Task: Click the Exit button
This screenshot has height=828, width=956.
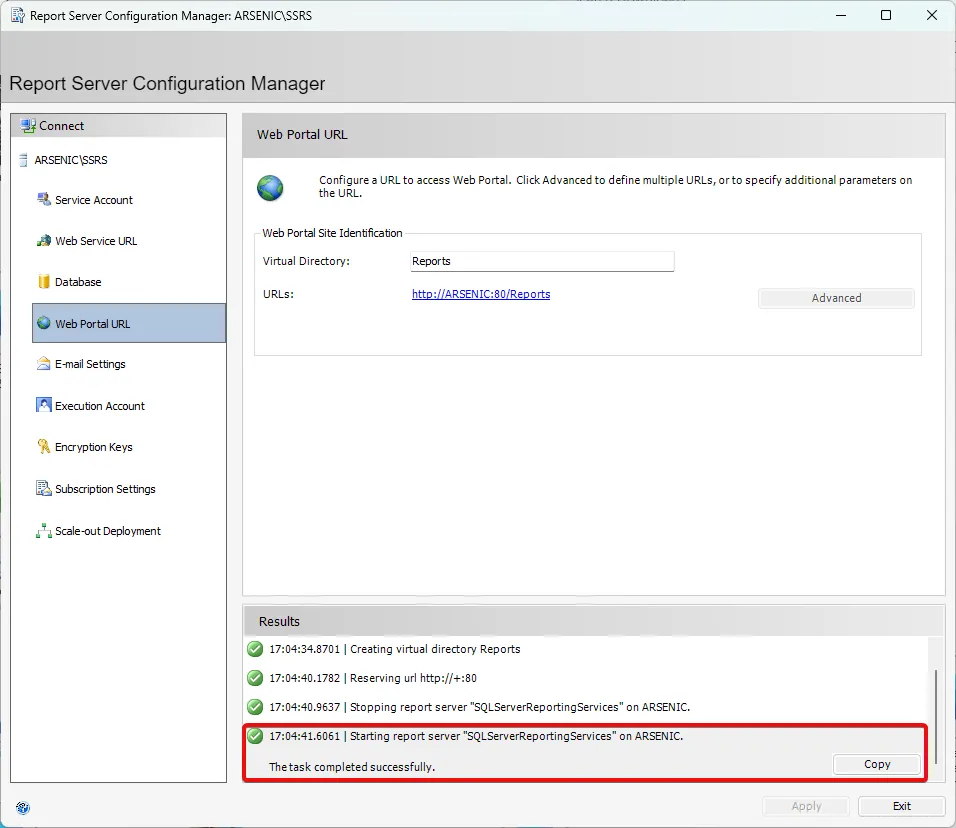Action: pos(902,806)
